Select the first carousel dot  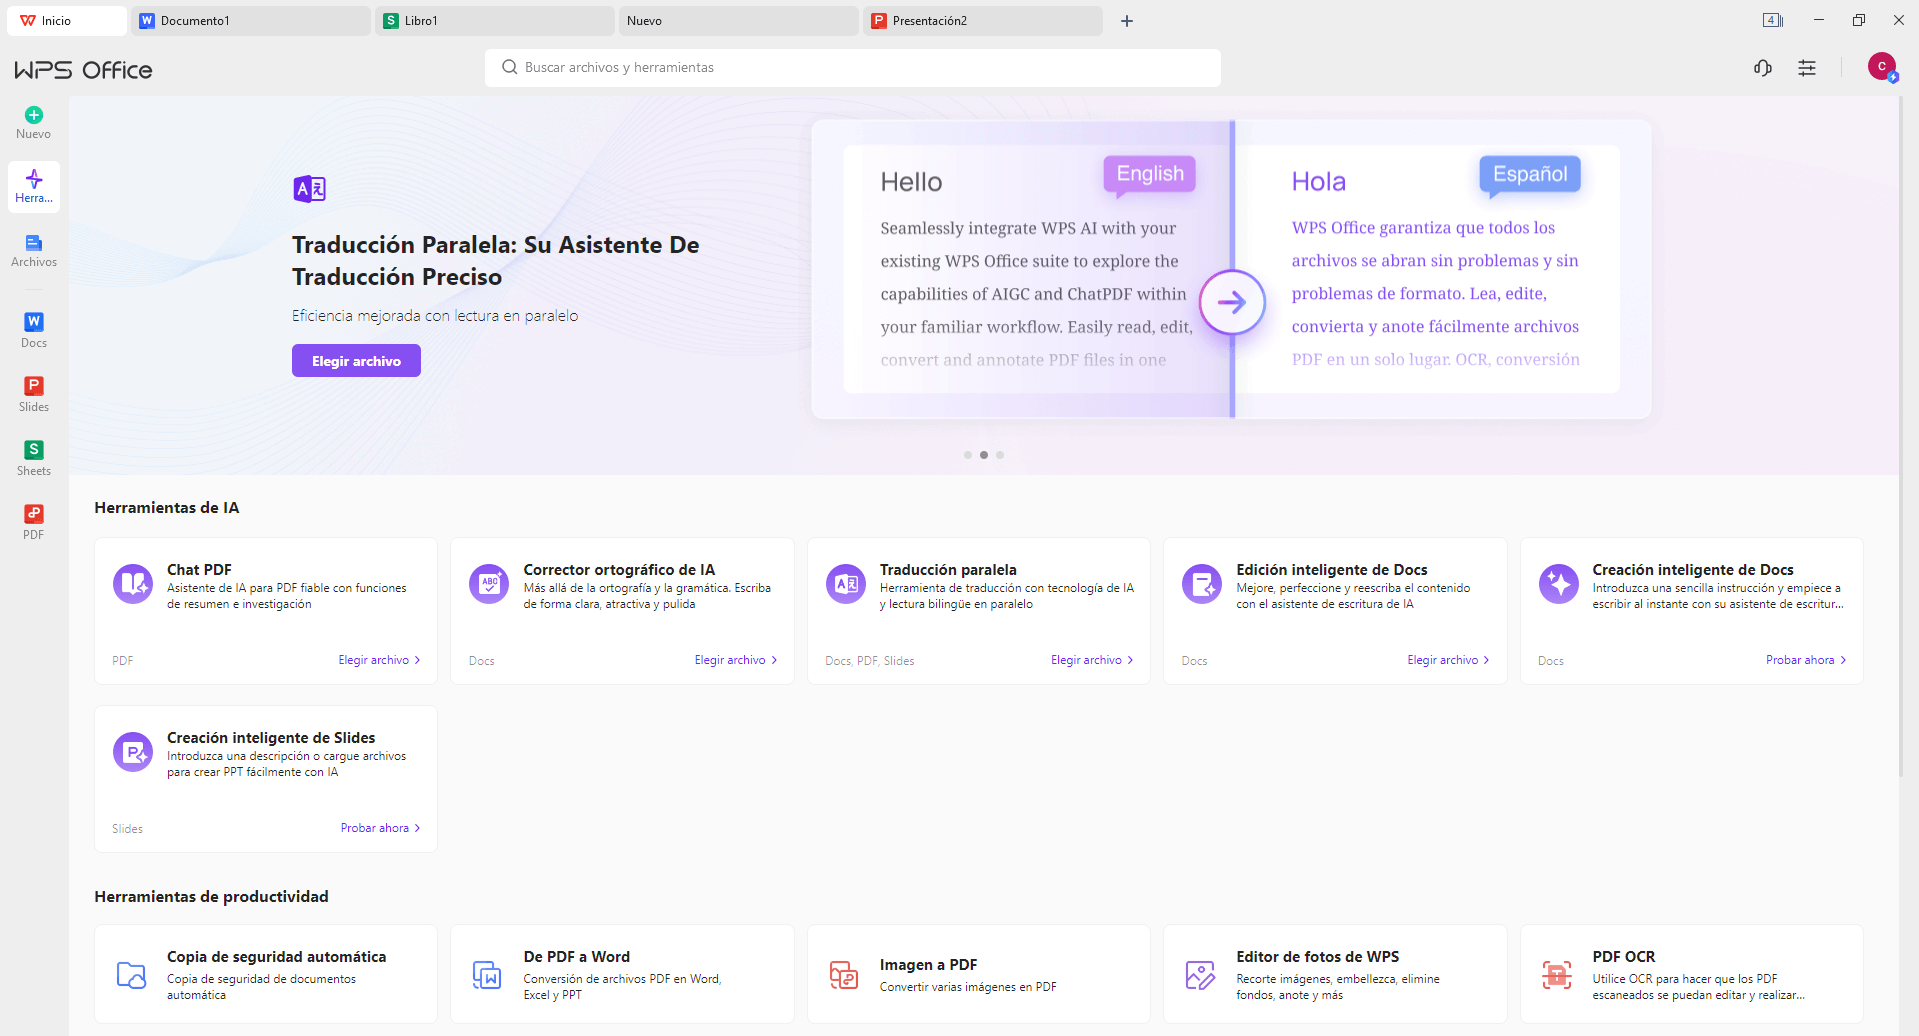tap(968, 455)
